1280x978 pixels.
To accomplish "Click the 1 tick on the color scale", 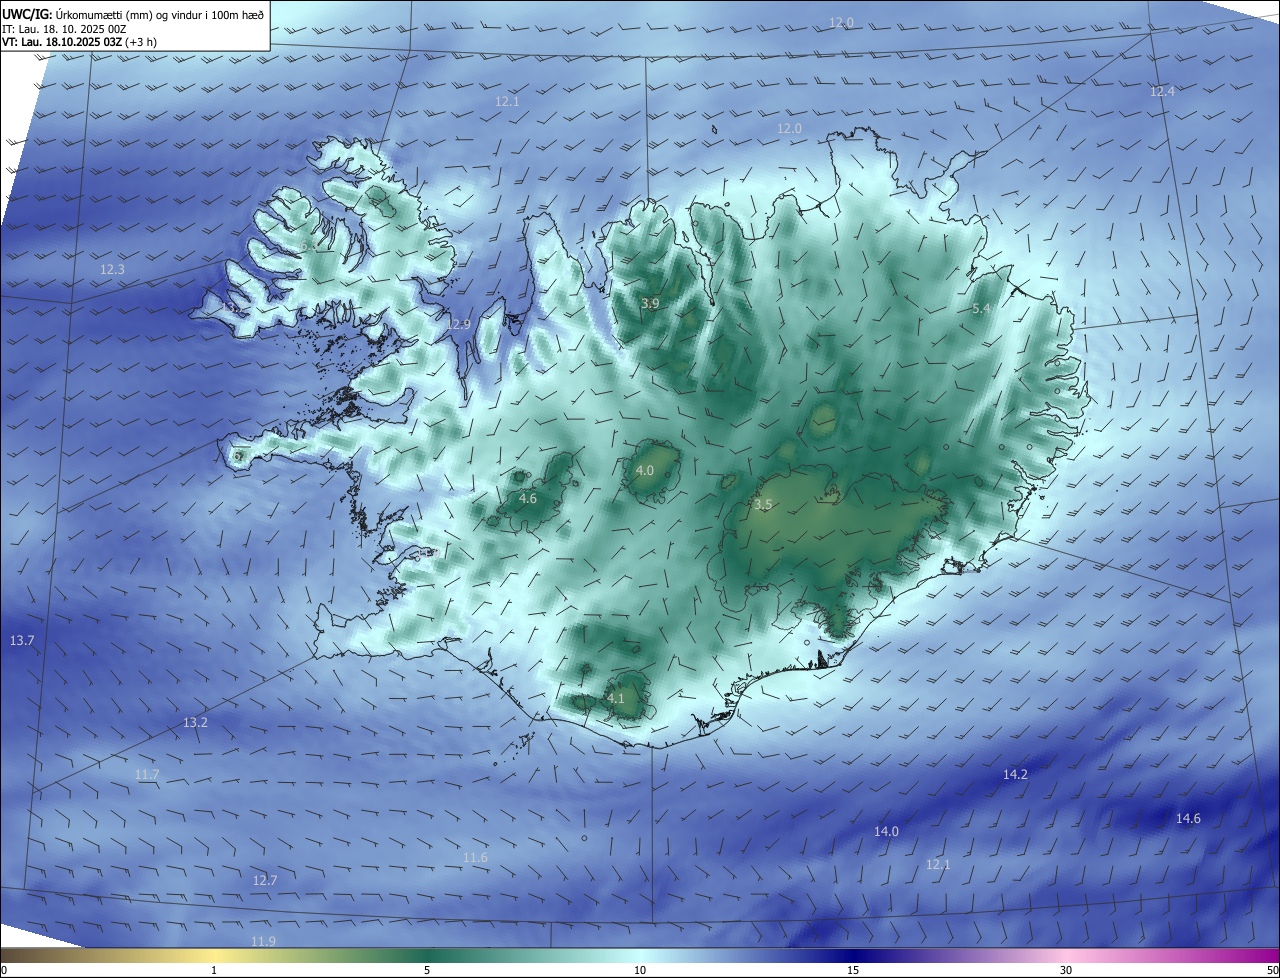I will pos(214,970).
